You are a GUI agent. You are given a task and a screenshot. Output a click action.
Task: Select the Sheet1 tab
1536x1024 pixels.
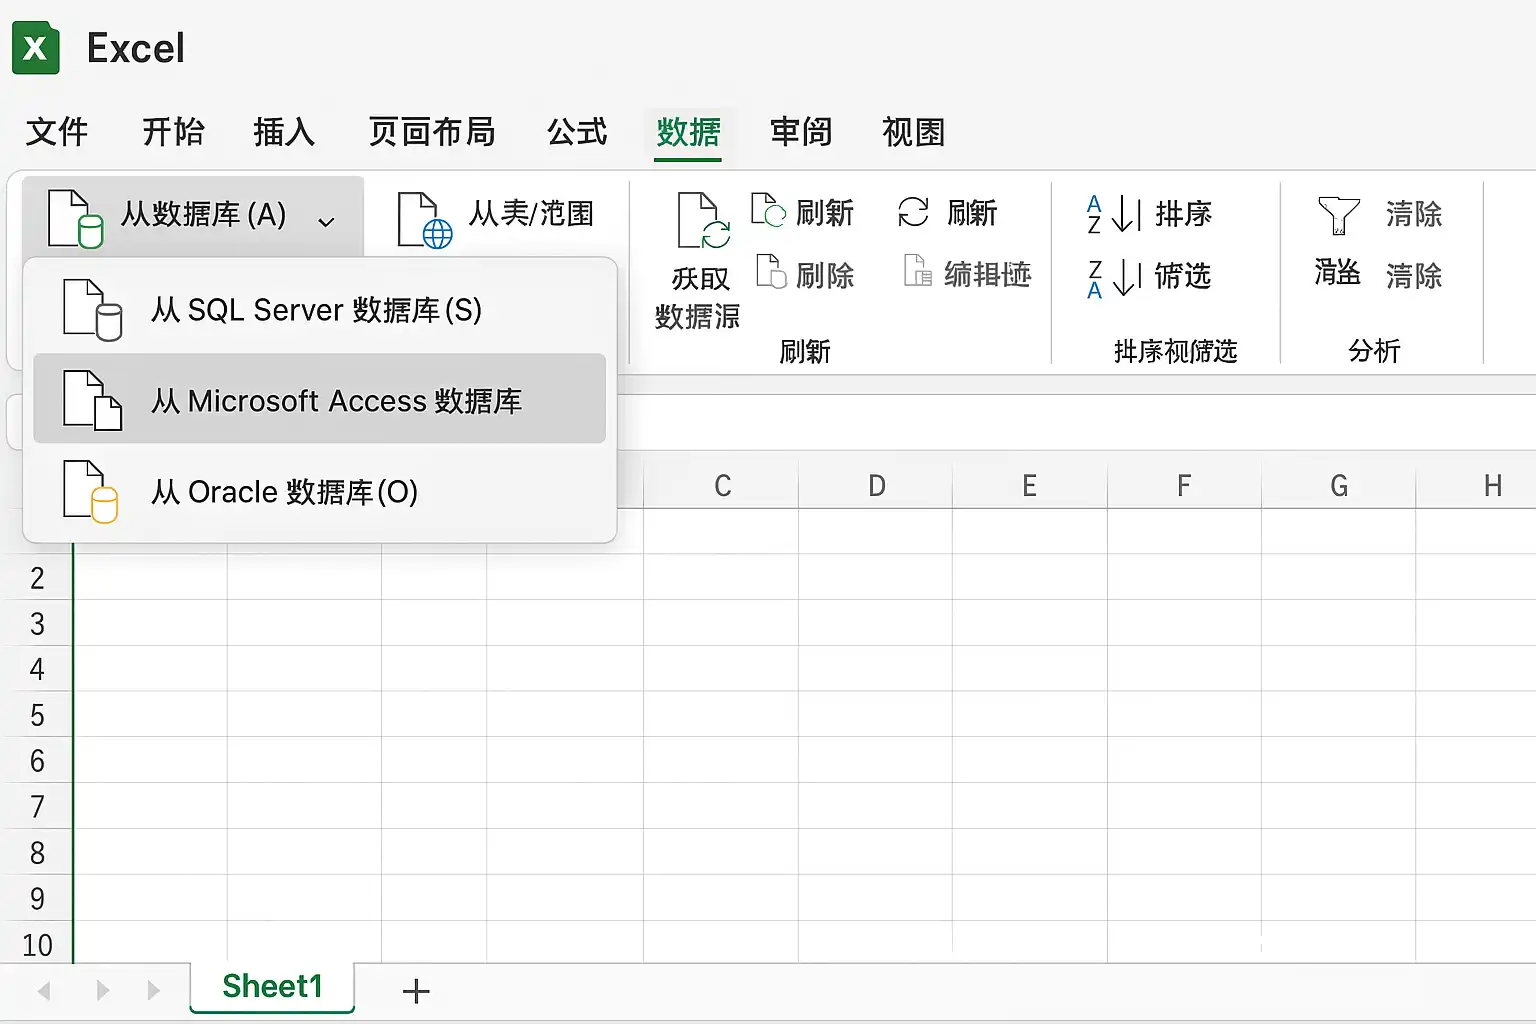point(272,987)
